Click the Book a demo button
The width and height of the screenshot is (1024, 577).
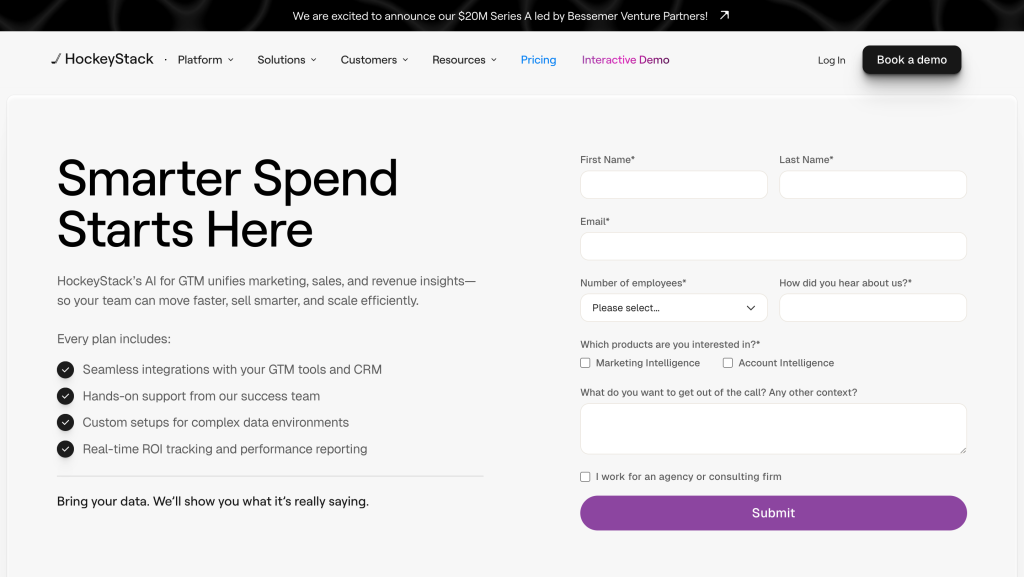click(x=911, y=59)
